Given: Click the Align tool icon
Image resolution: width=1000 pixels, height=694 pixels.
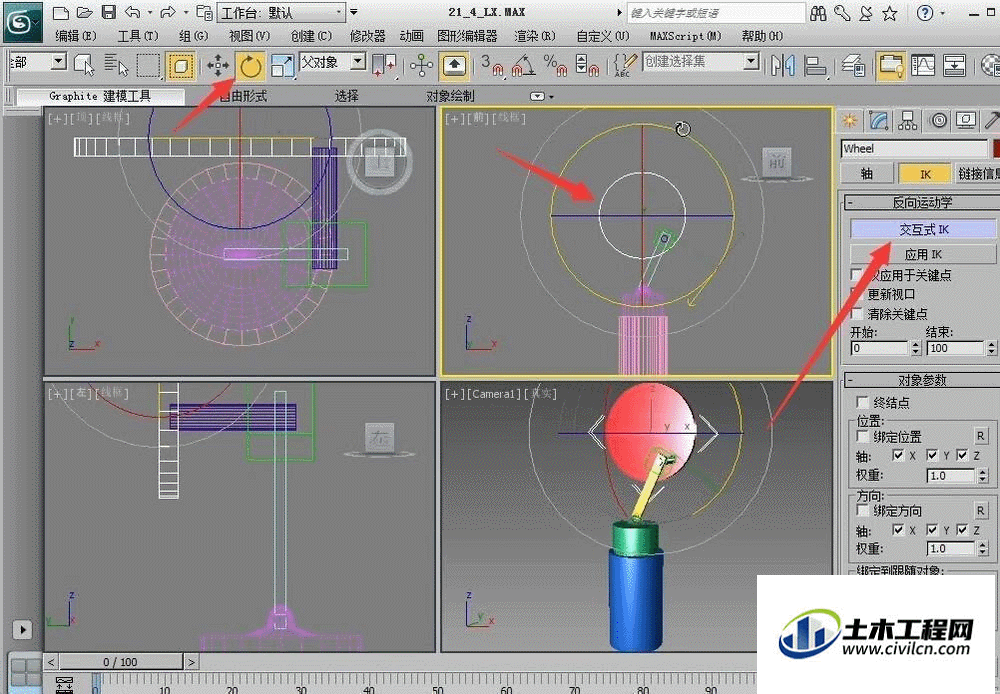Looking at the screenshot, I should [814, 65].
